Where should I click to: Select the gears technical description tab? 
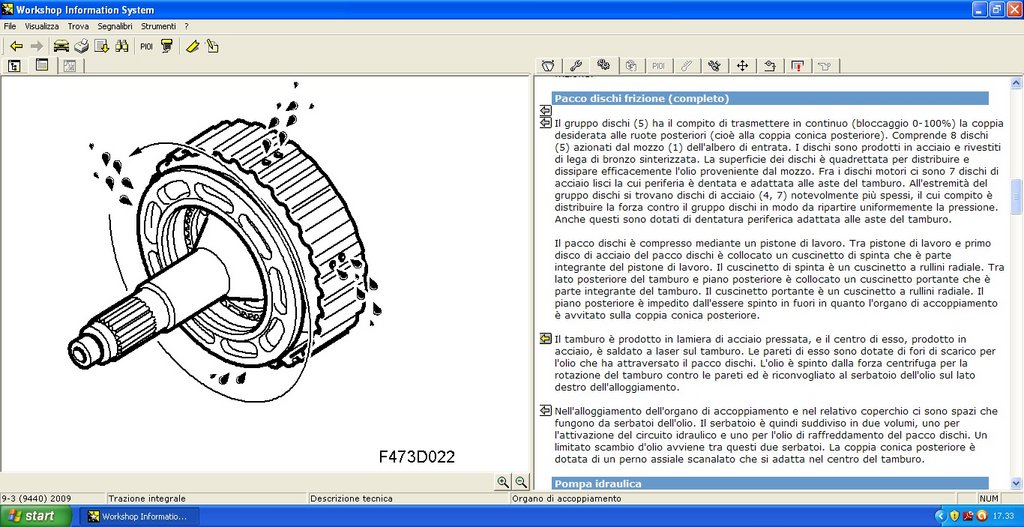[x=603, y=65]
